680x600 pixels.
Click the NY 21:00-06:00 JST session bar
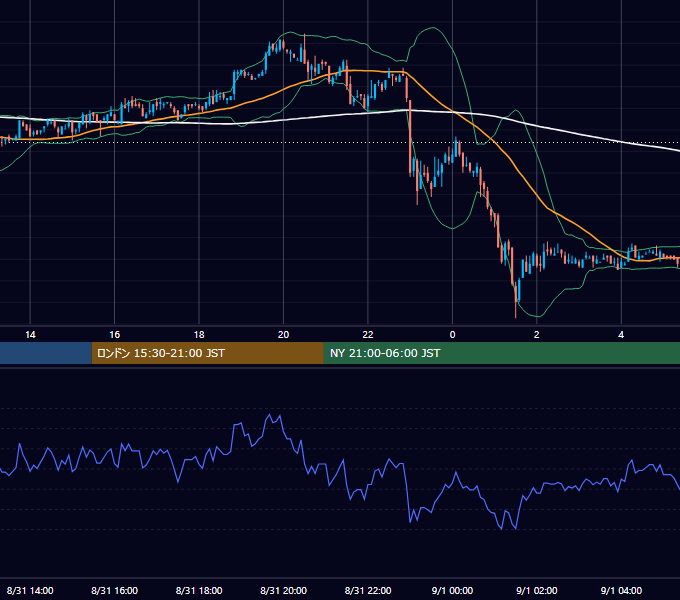[x=502, y=353]
